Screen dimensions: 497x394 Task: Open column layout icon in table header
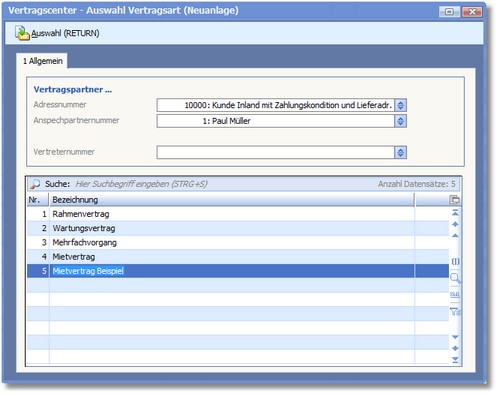pos(454,200)
